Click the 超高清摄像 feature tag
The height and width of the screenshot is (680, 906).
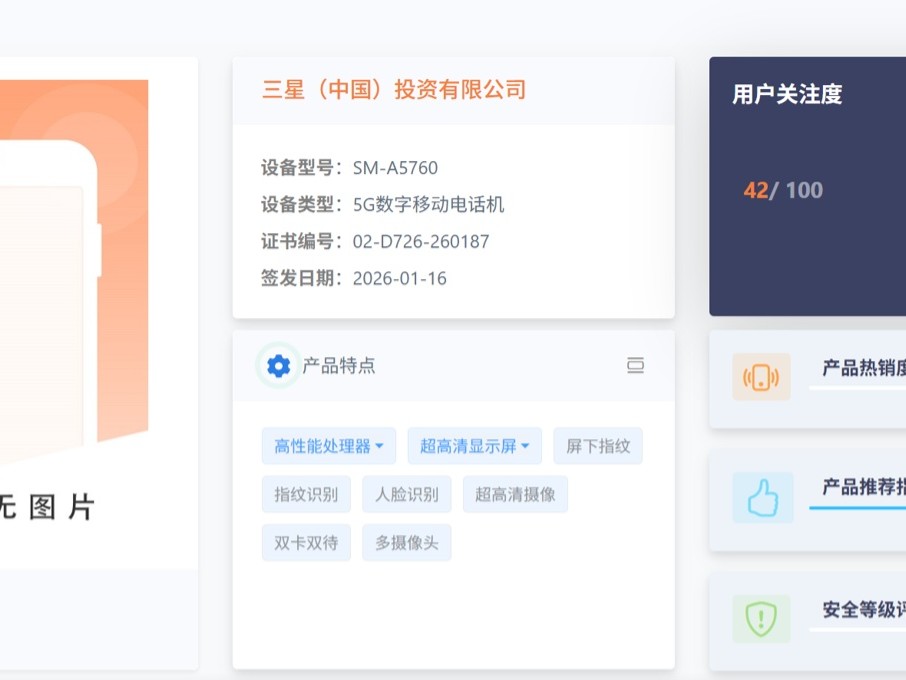[515, 494]
